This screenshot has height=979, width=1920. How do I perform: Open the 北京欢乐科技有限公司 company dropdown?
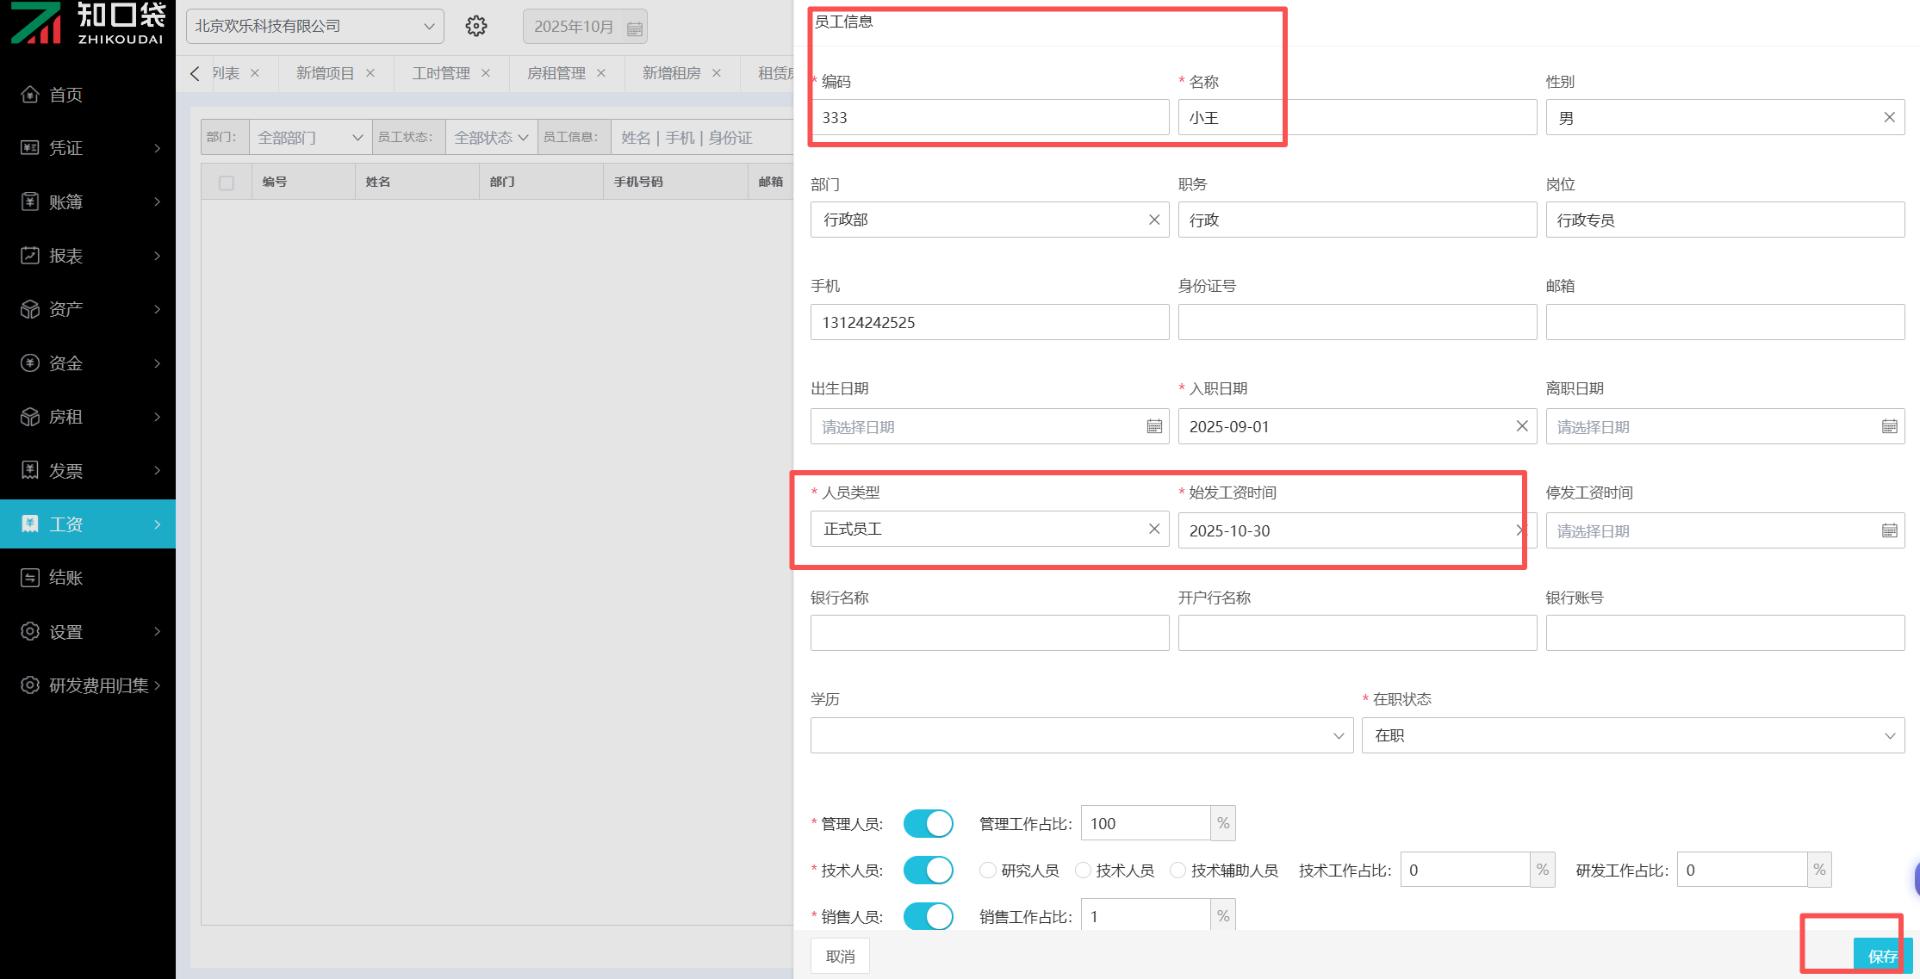pyautogui.click(x=314, y=26)
